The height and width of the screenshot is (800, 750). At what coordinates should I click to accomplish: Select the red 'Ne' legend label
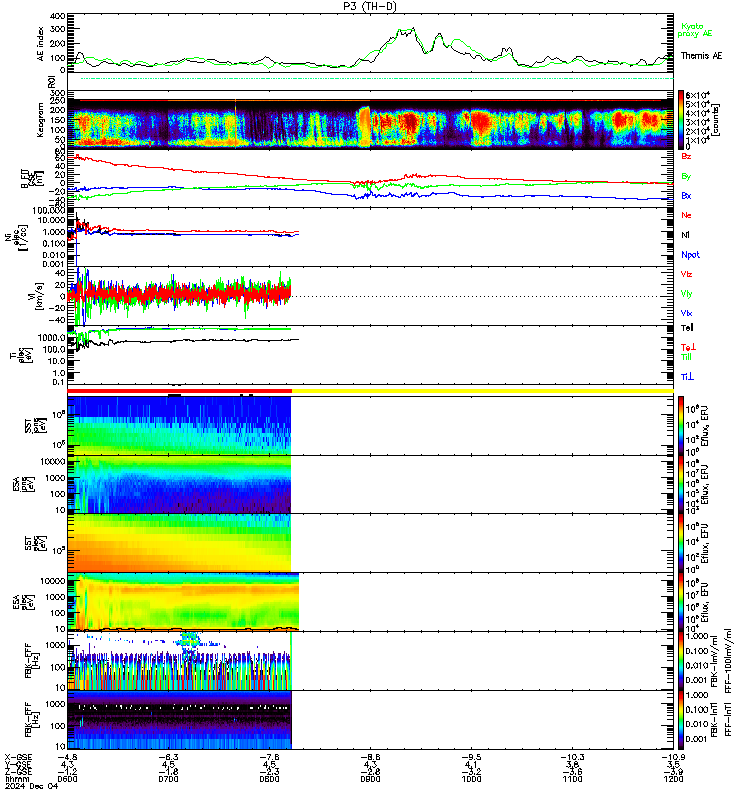point(686,215)
